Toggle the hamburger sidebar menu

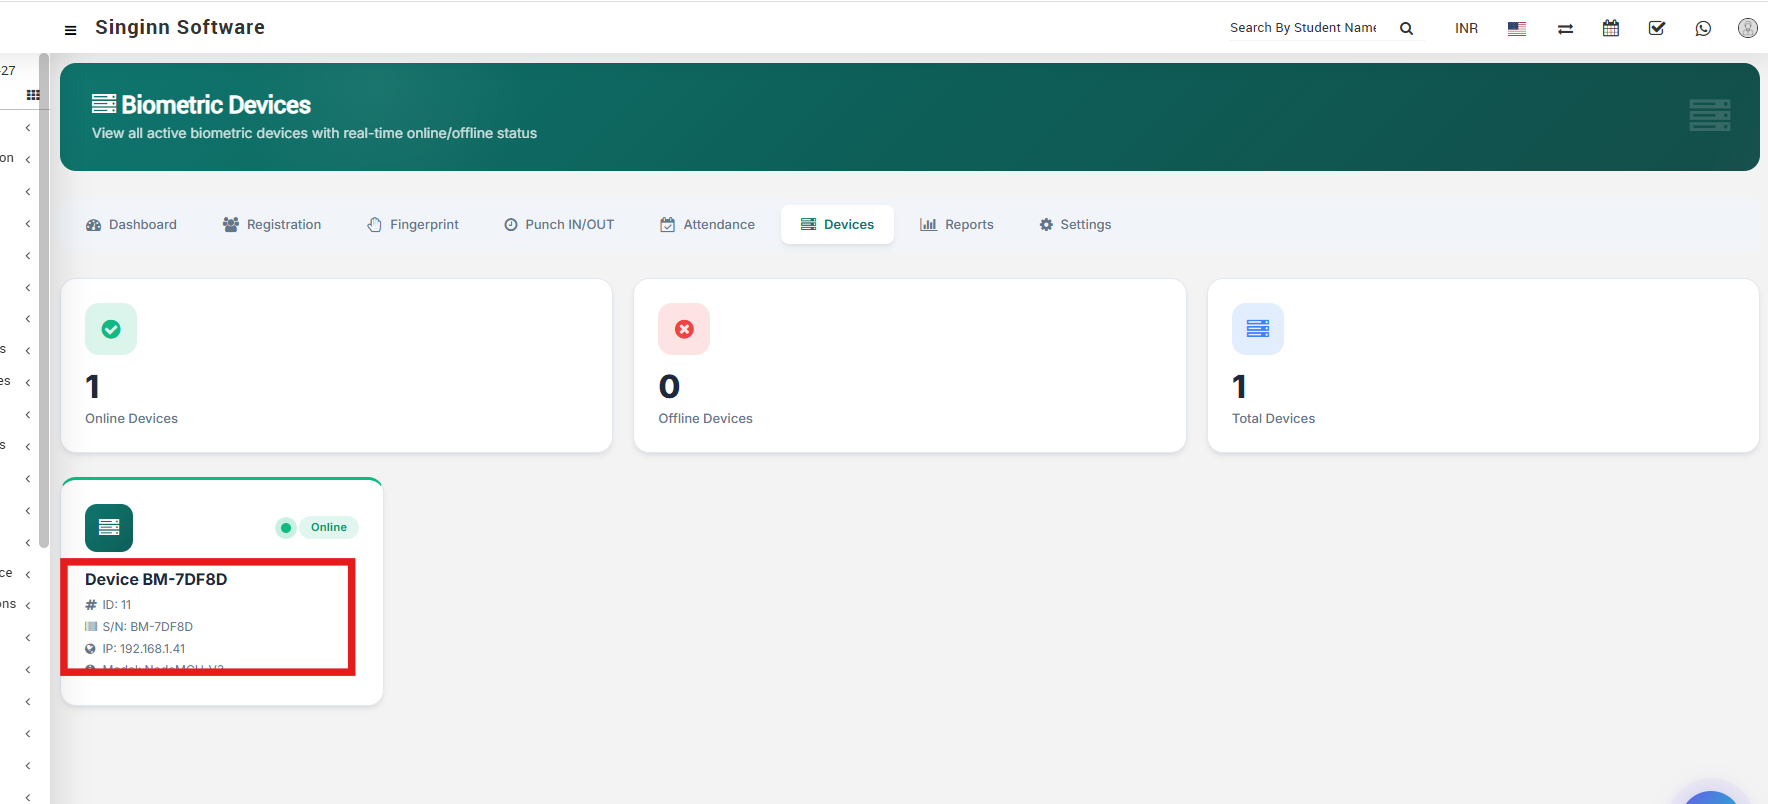70,30
